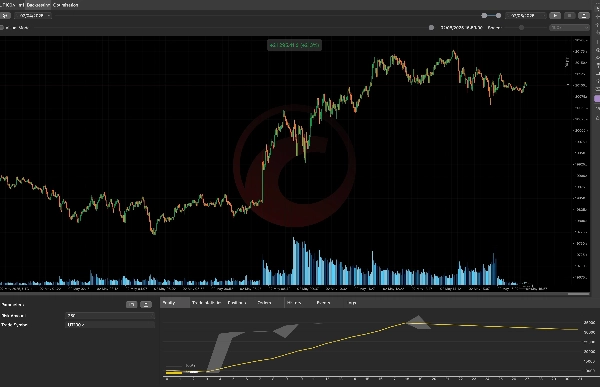The height and width of the screenshot is (387, 600).
Task: Click the speed slider knob in second row
Action: coord(521,28)
